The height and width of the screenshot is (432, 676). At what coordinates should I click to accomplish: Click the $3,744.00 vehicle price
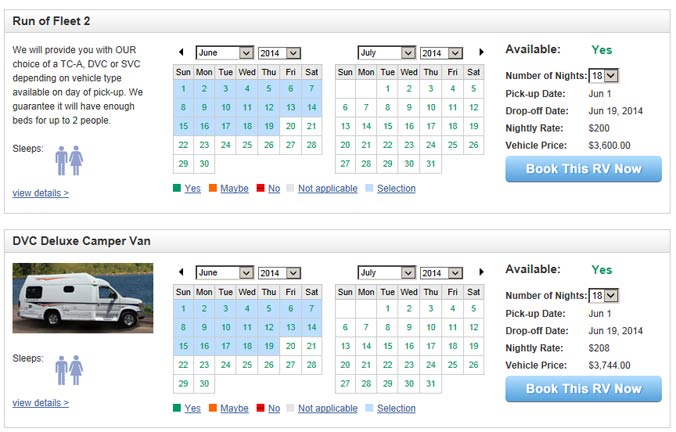click(609, 365)
